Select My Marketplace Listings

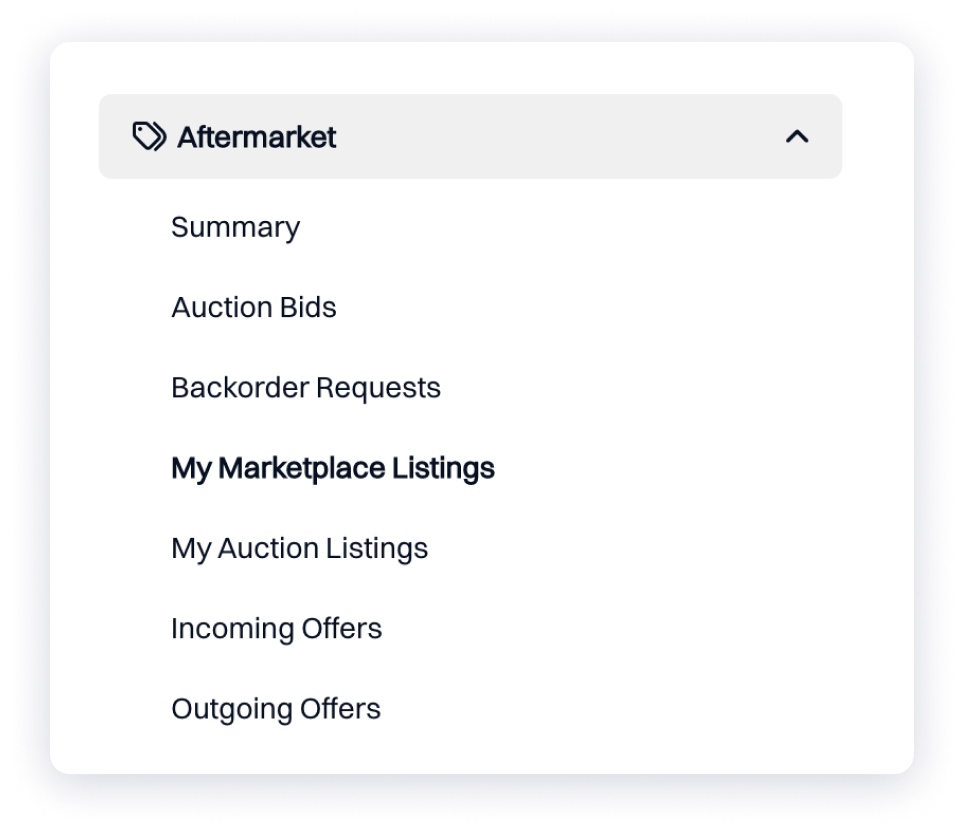[x=333, y=468]
